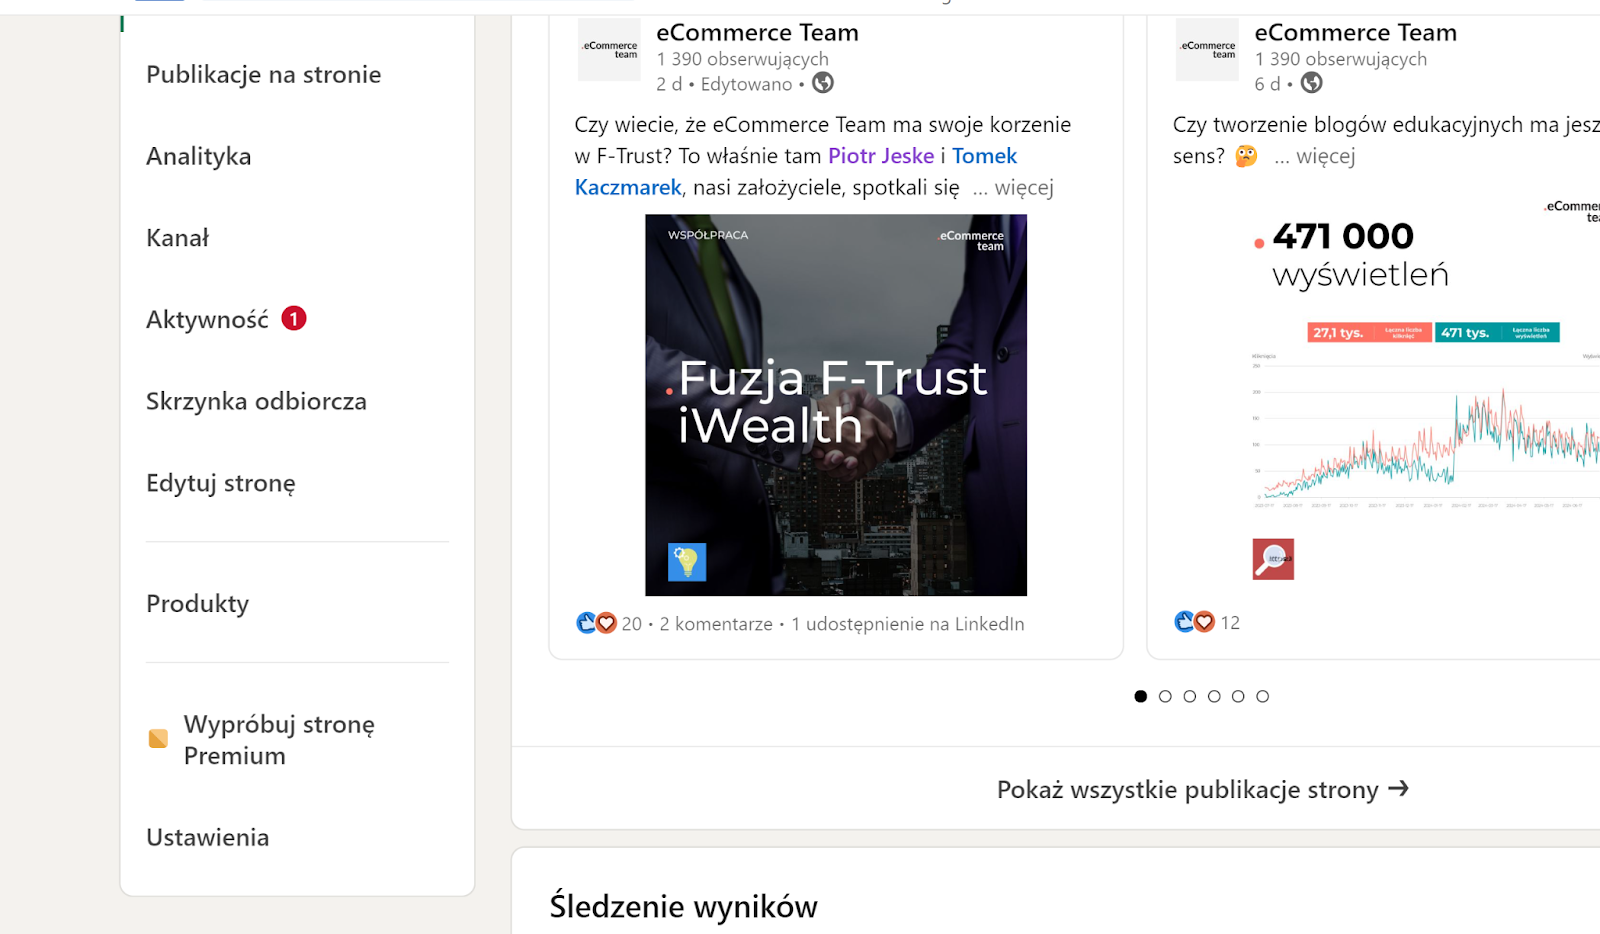Open the 471 000 wyświetleń chart image
This screenshot has width=1600, height=934.
(x=1423, y=390)
